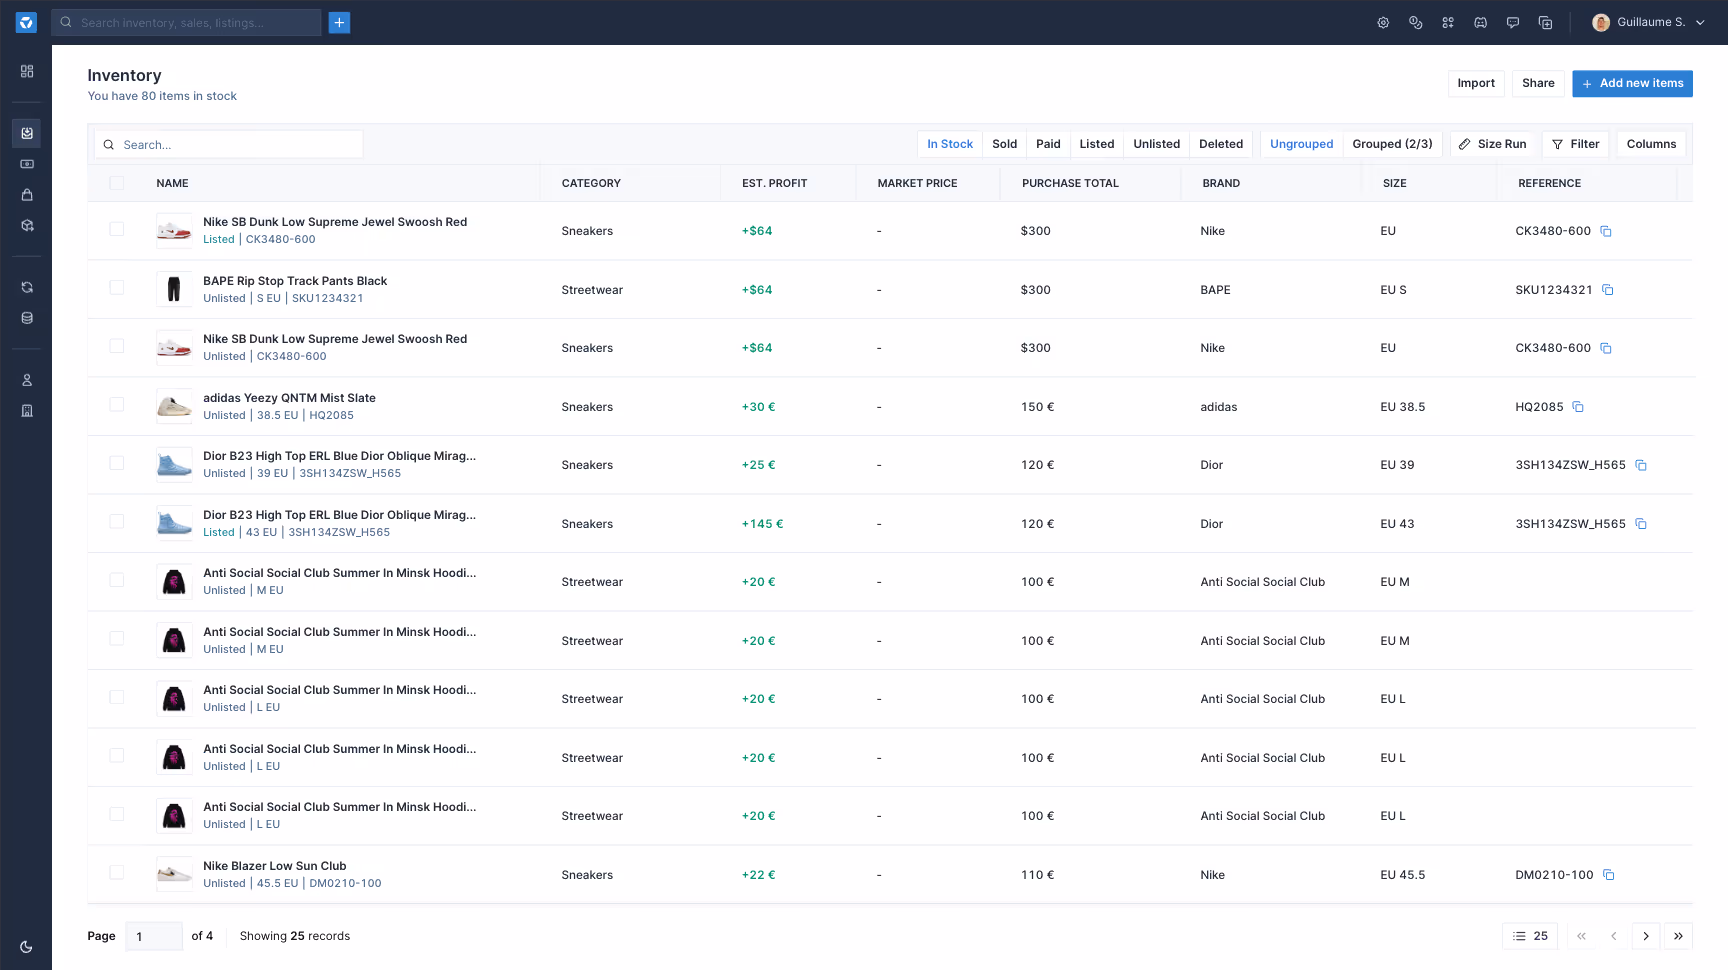Click the BAPE Track Pants thumbnail
1728x970 pixels.
point(174,289)
